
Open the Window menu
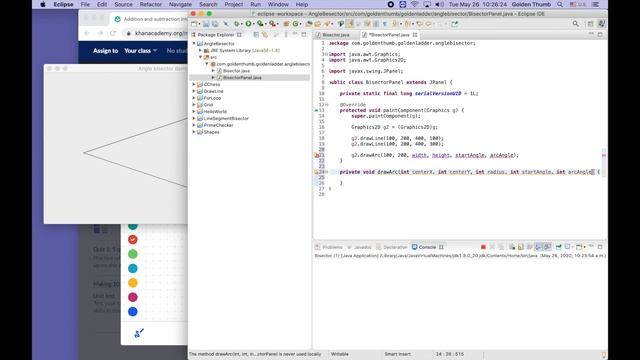pos(278,4)
